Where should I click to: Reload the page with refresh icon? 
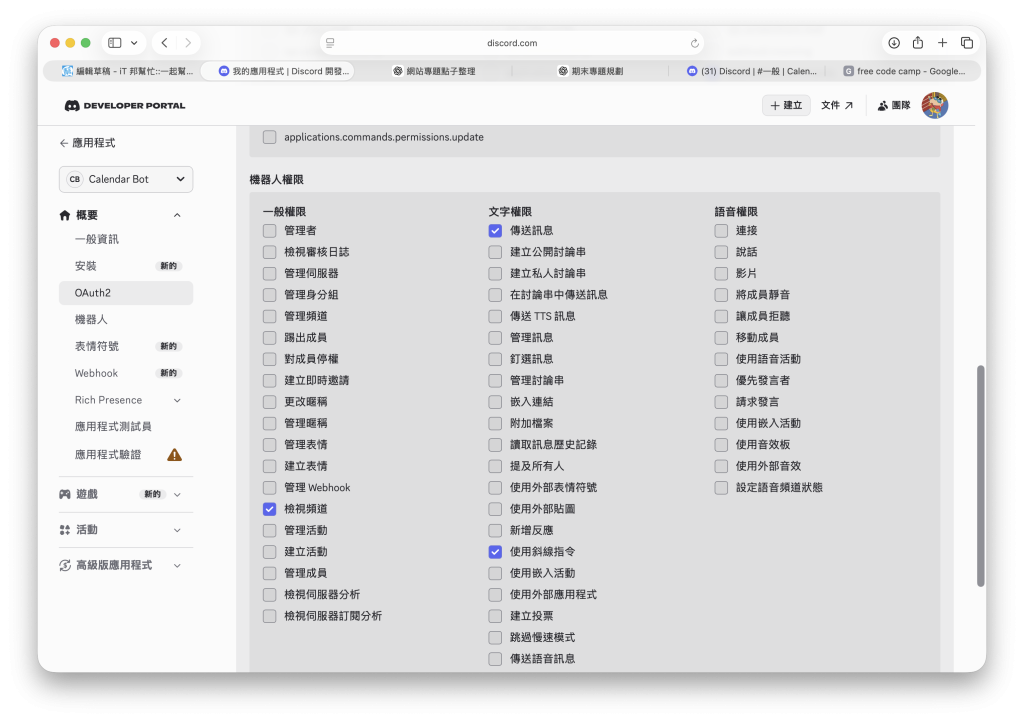click(694, 43)
